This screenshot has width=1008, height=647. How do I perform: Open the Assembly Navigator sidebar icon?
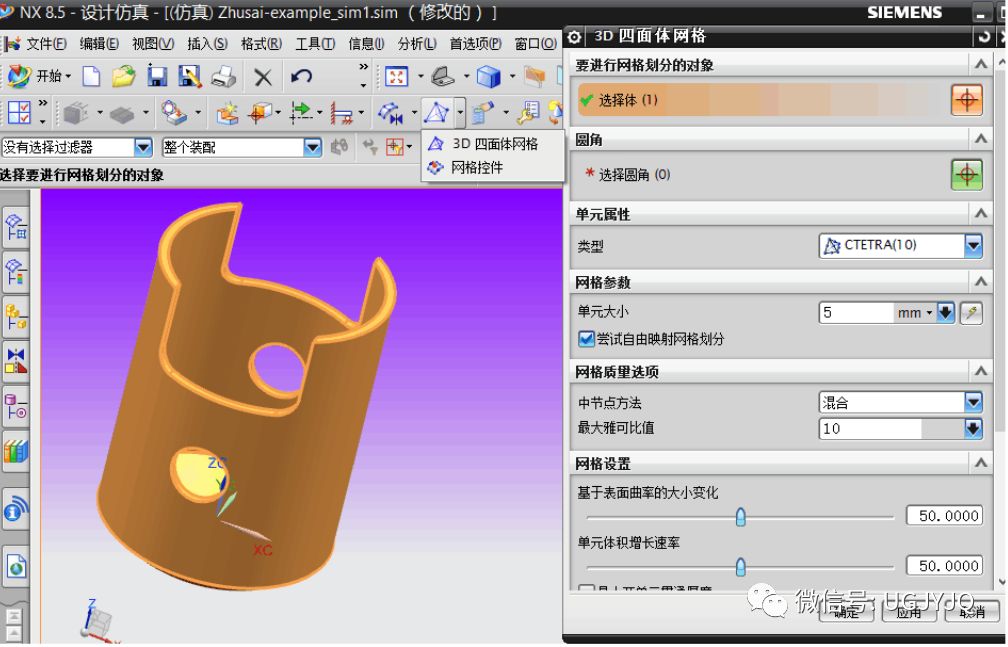coord(16,316)
